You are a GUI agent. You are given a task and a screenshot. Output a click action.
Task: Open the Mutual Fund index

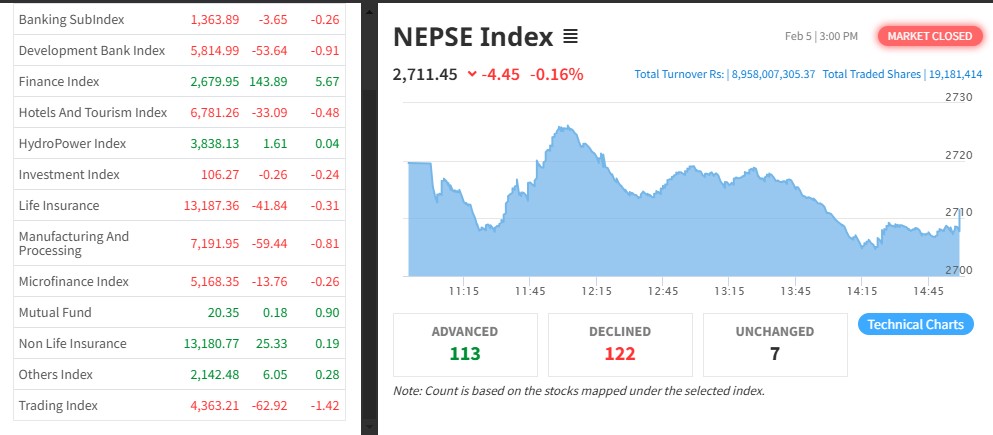pyautogui.click(x=48, y=313)
